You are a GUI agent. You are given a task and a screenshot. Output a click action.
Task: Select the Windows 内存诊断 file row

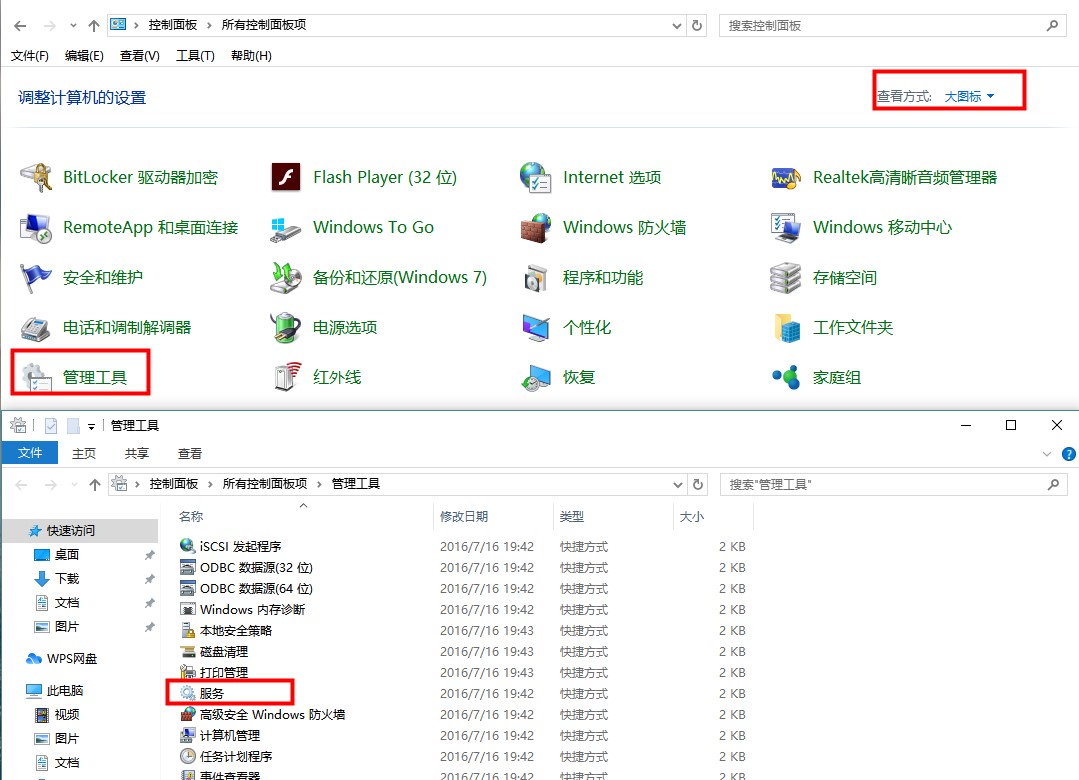(x=462, y=609)
